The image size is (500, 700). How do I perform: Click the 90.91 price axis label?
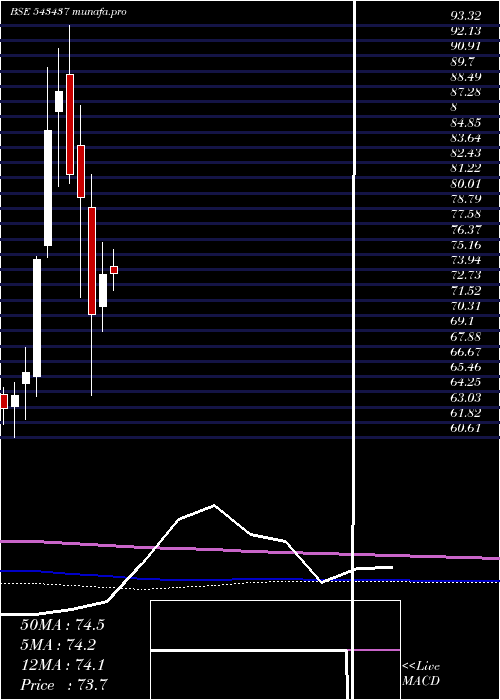coord(466,46)
